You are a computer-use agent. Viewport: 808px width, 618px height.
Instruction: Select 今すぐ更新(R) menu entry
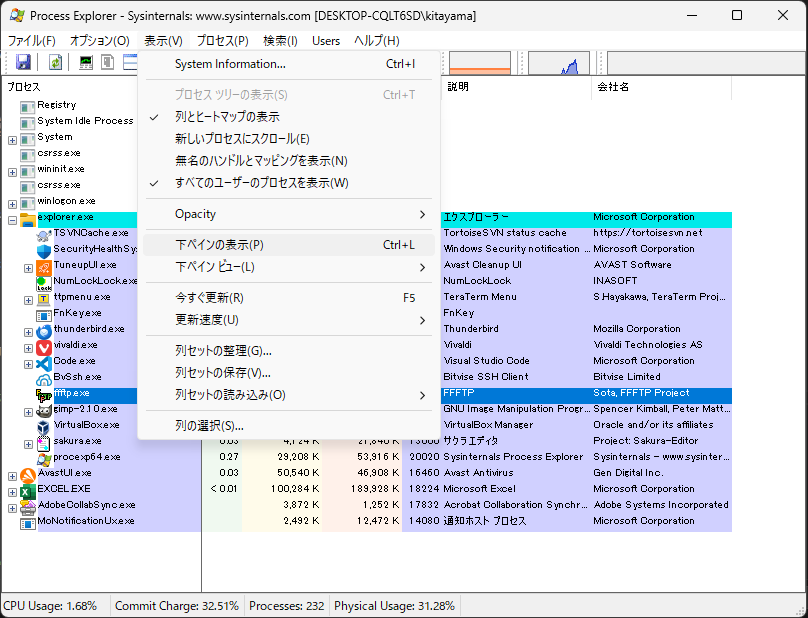(289, 298)
